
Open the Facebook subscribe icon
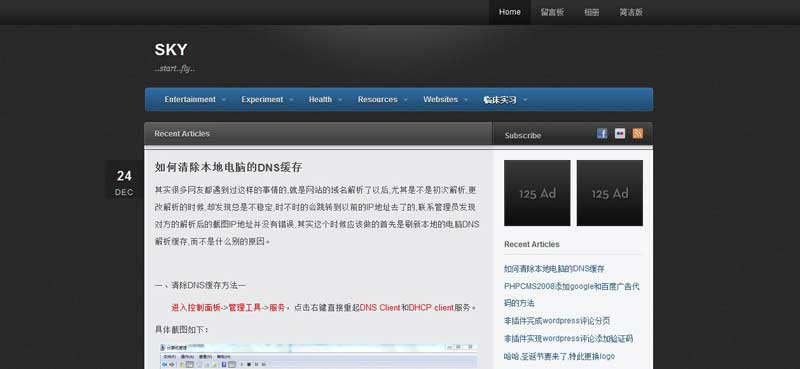(x=602, y=134)
